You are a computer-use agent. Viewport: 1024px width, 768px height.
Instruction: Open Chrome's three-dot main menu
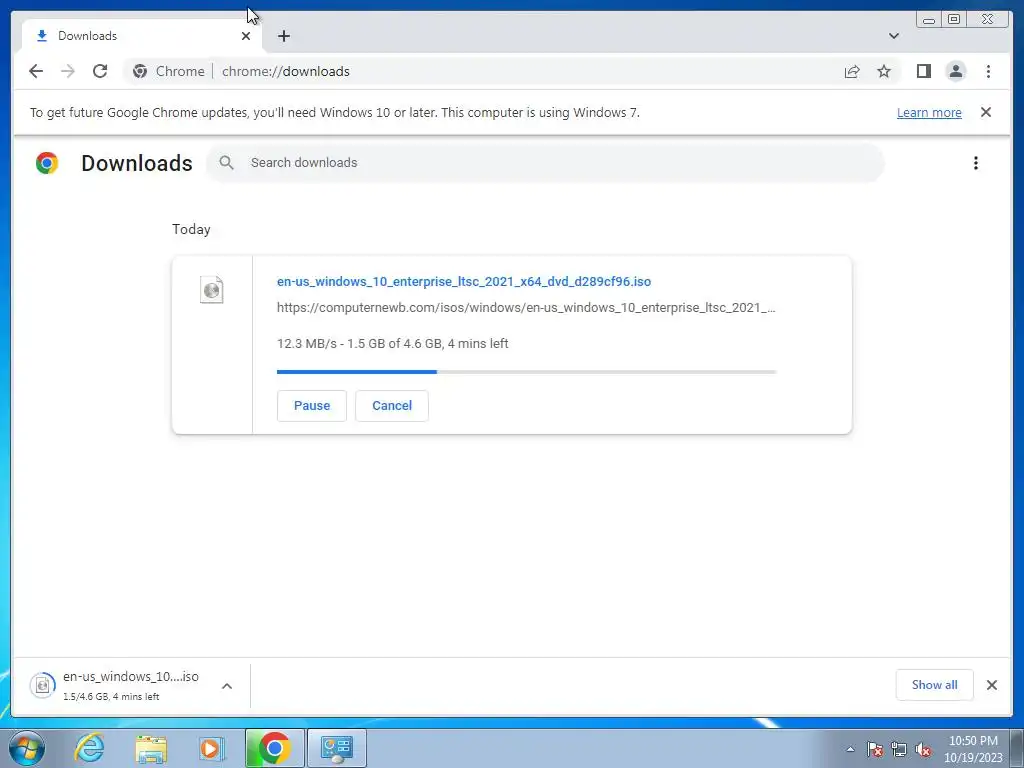[x=988, y=71]
